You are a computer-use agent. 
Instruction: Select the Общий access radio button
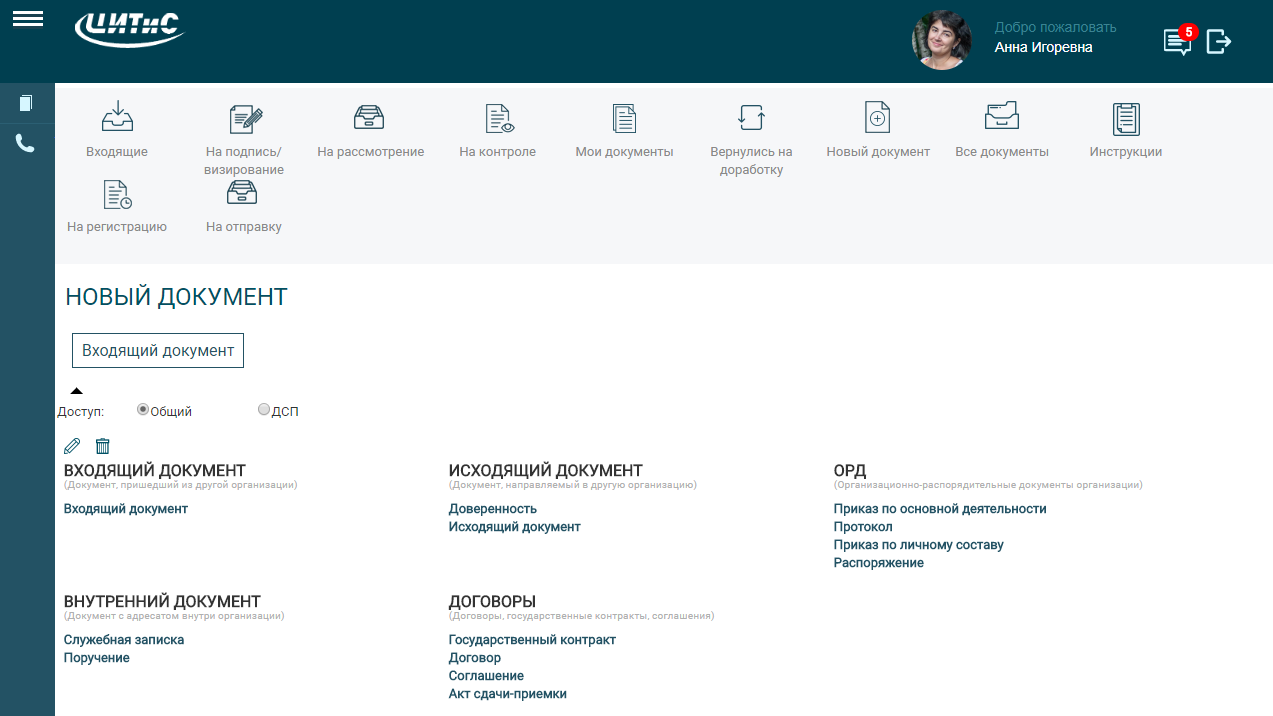(143, 409)
